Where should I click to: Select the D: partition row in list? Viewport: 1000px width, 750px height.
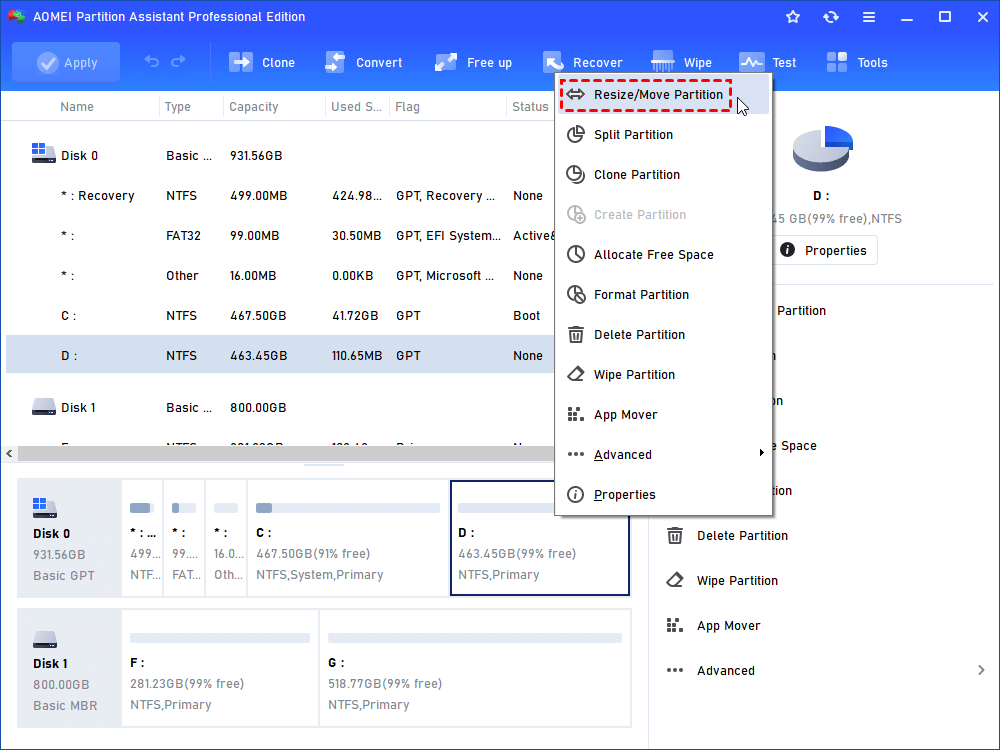pos(280,355)
